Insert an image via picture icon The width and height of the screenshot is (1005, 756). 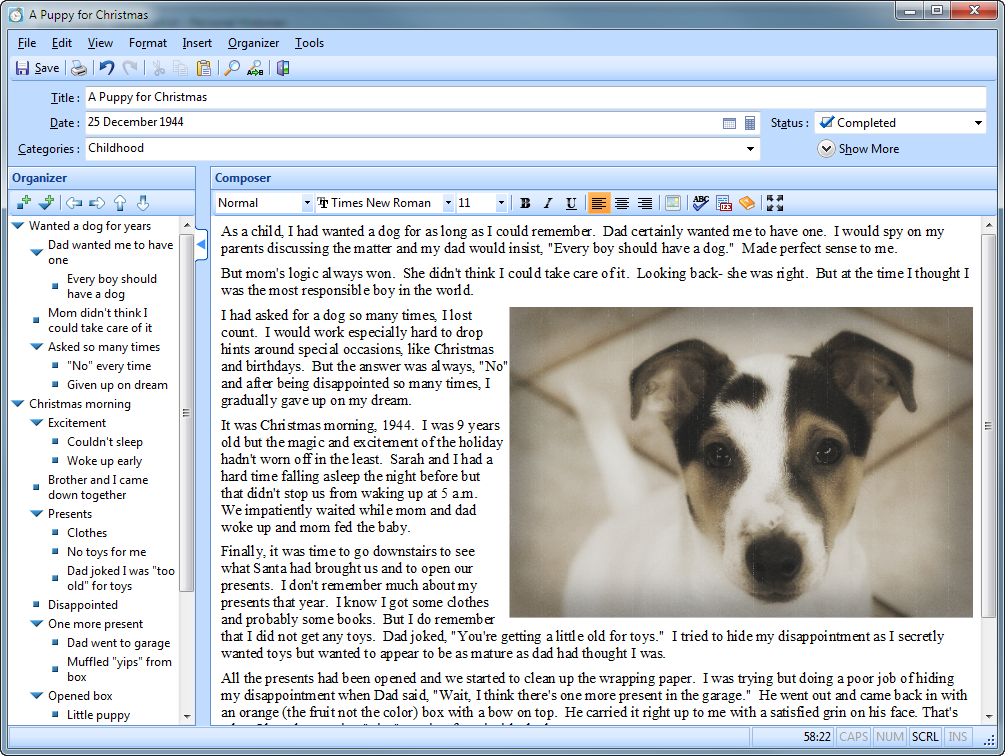tap(673, 203)
